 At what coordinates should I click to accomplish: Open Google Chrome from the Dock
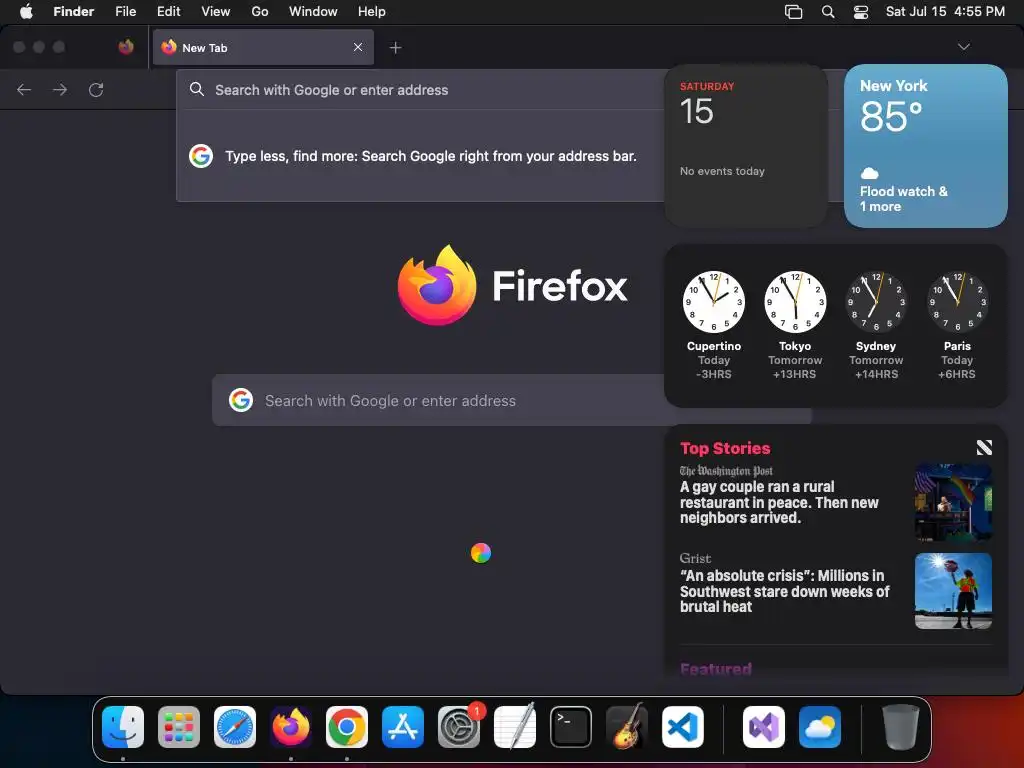point(347,727)
